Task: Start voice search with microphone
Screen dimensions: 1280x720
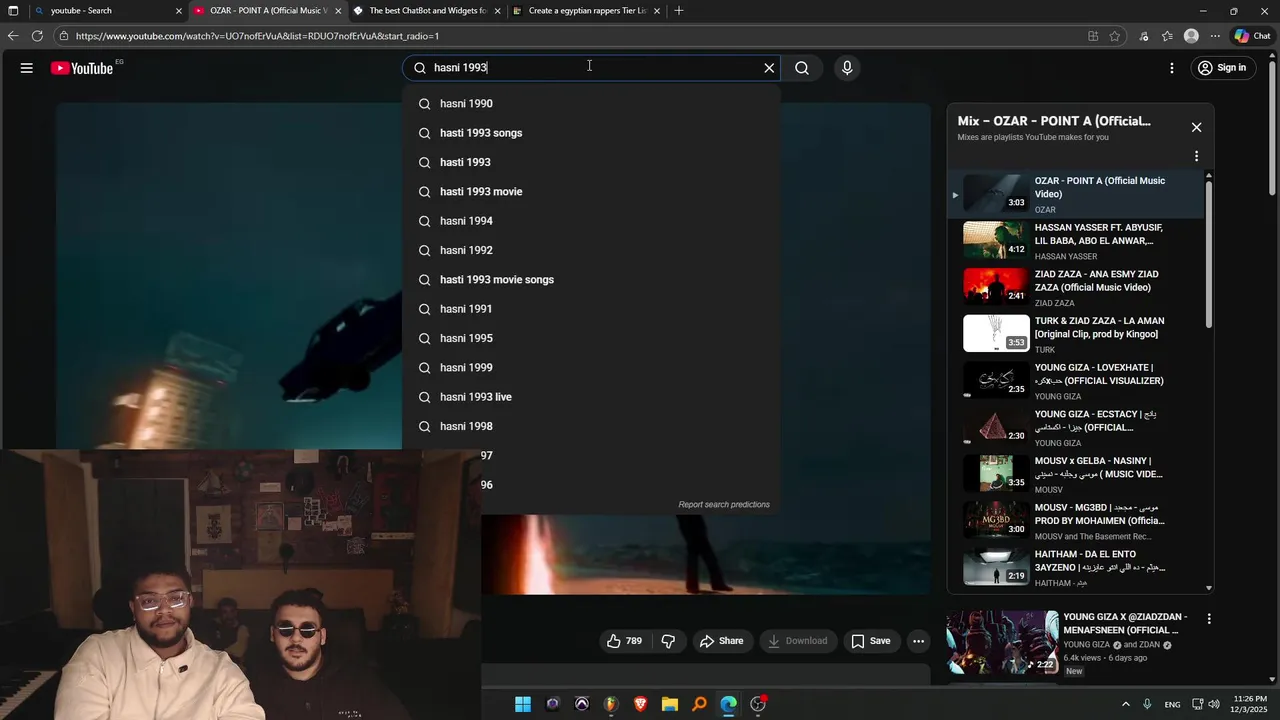Action: pyautogui.click(x=847, y=68)
